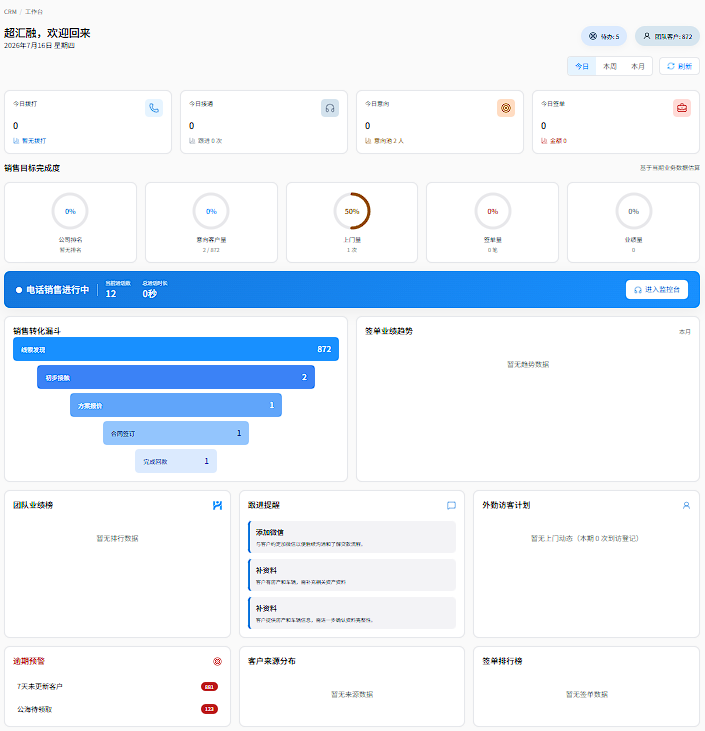Click the 12 call count in blue banner
The width and height of the screenshot is (705, 731).
tap(111, 294)
